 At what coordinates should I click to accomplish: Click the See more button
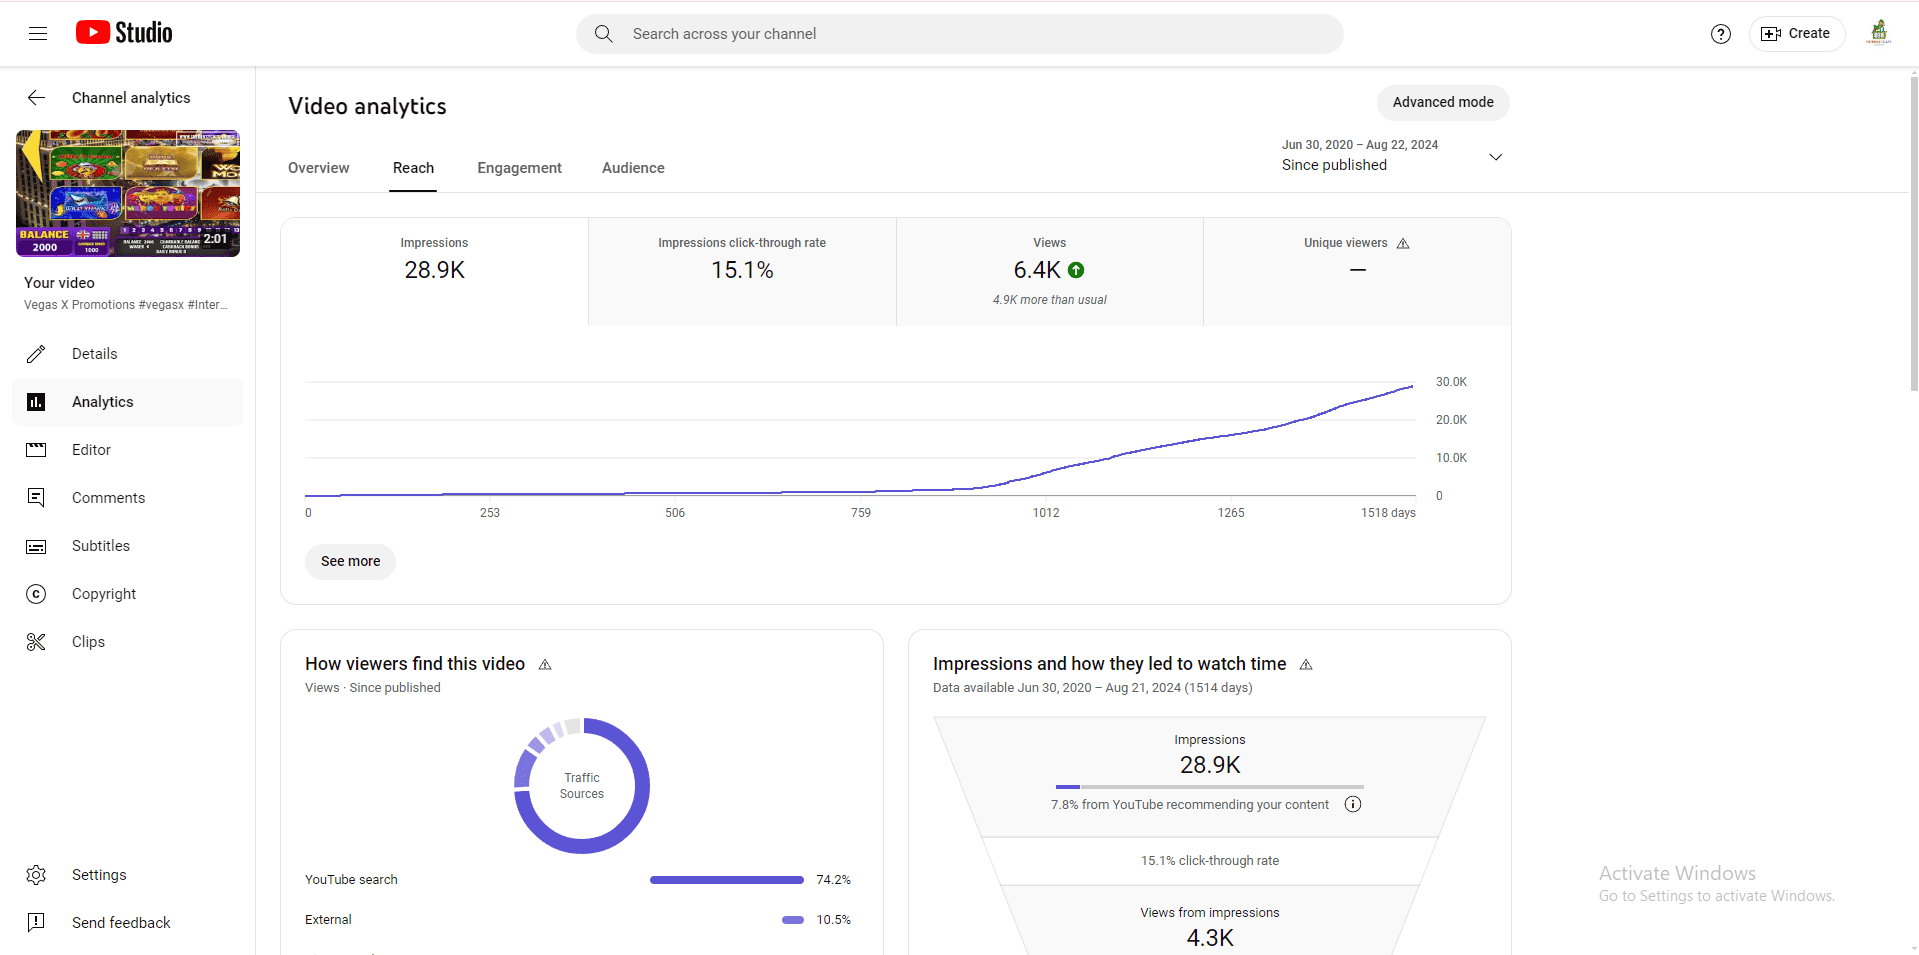[x=350, y=562]
